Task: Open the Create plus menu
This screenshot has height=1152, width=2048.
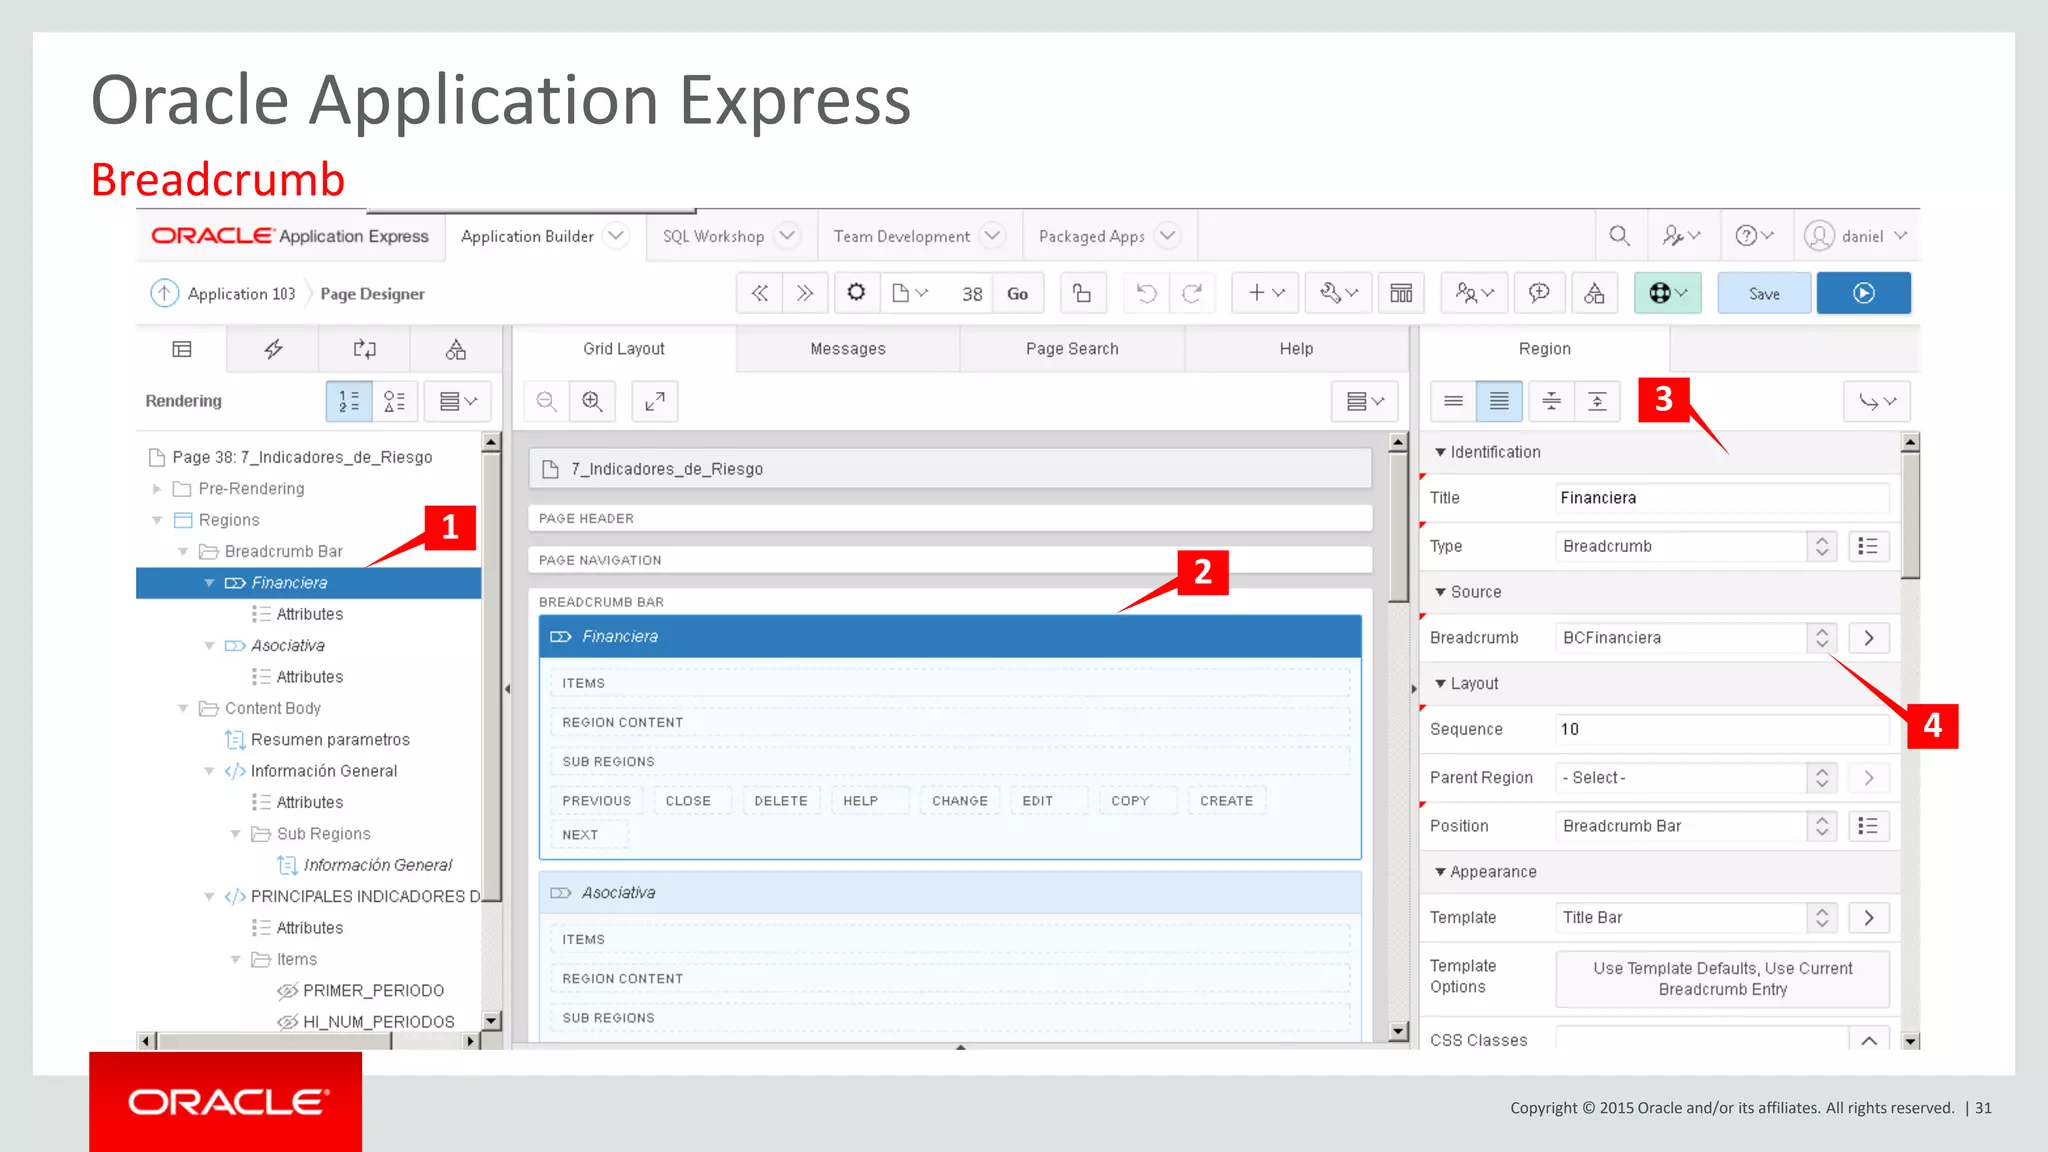Action: tap(1265, 293)
